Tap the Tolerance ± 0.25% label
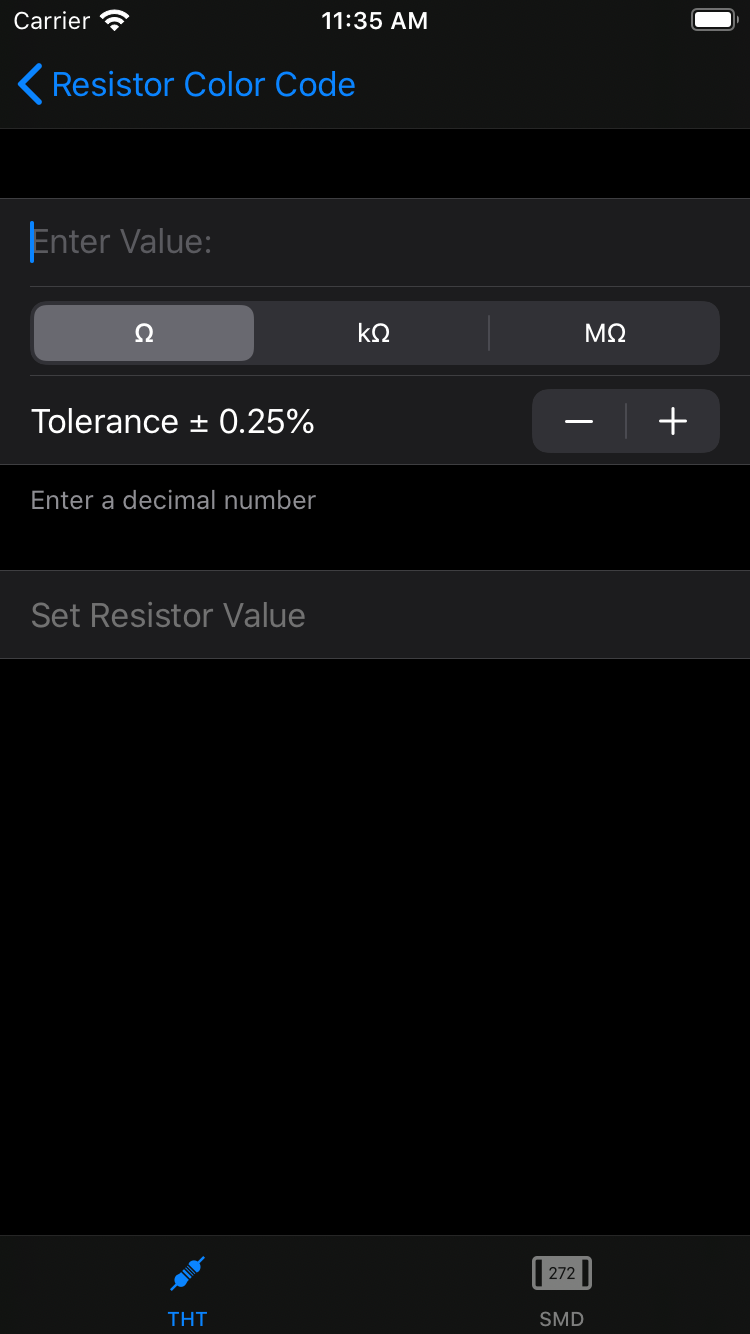 pyautogui.click(x=173, y=422)
